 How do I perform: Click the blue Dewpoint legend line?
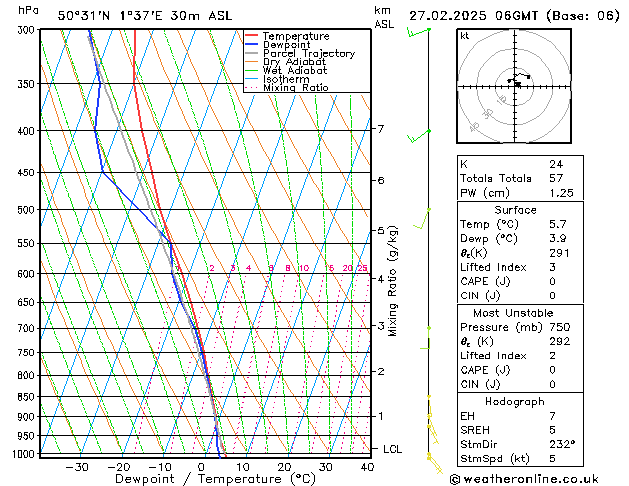click(x=251, y=45)
